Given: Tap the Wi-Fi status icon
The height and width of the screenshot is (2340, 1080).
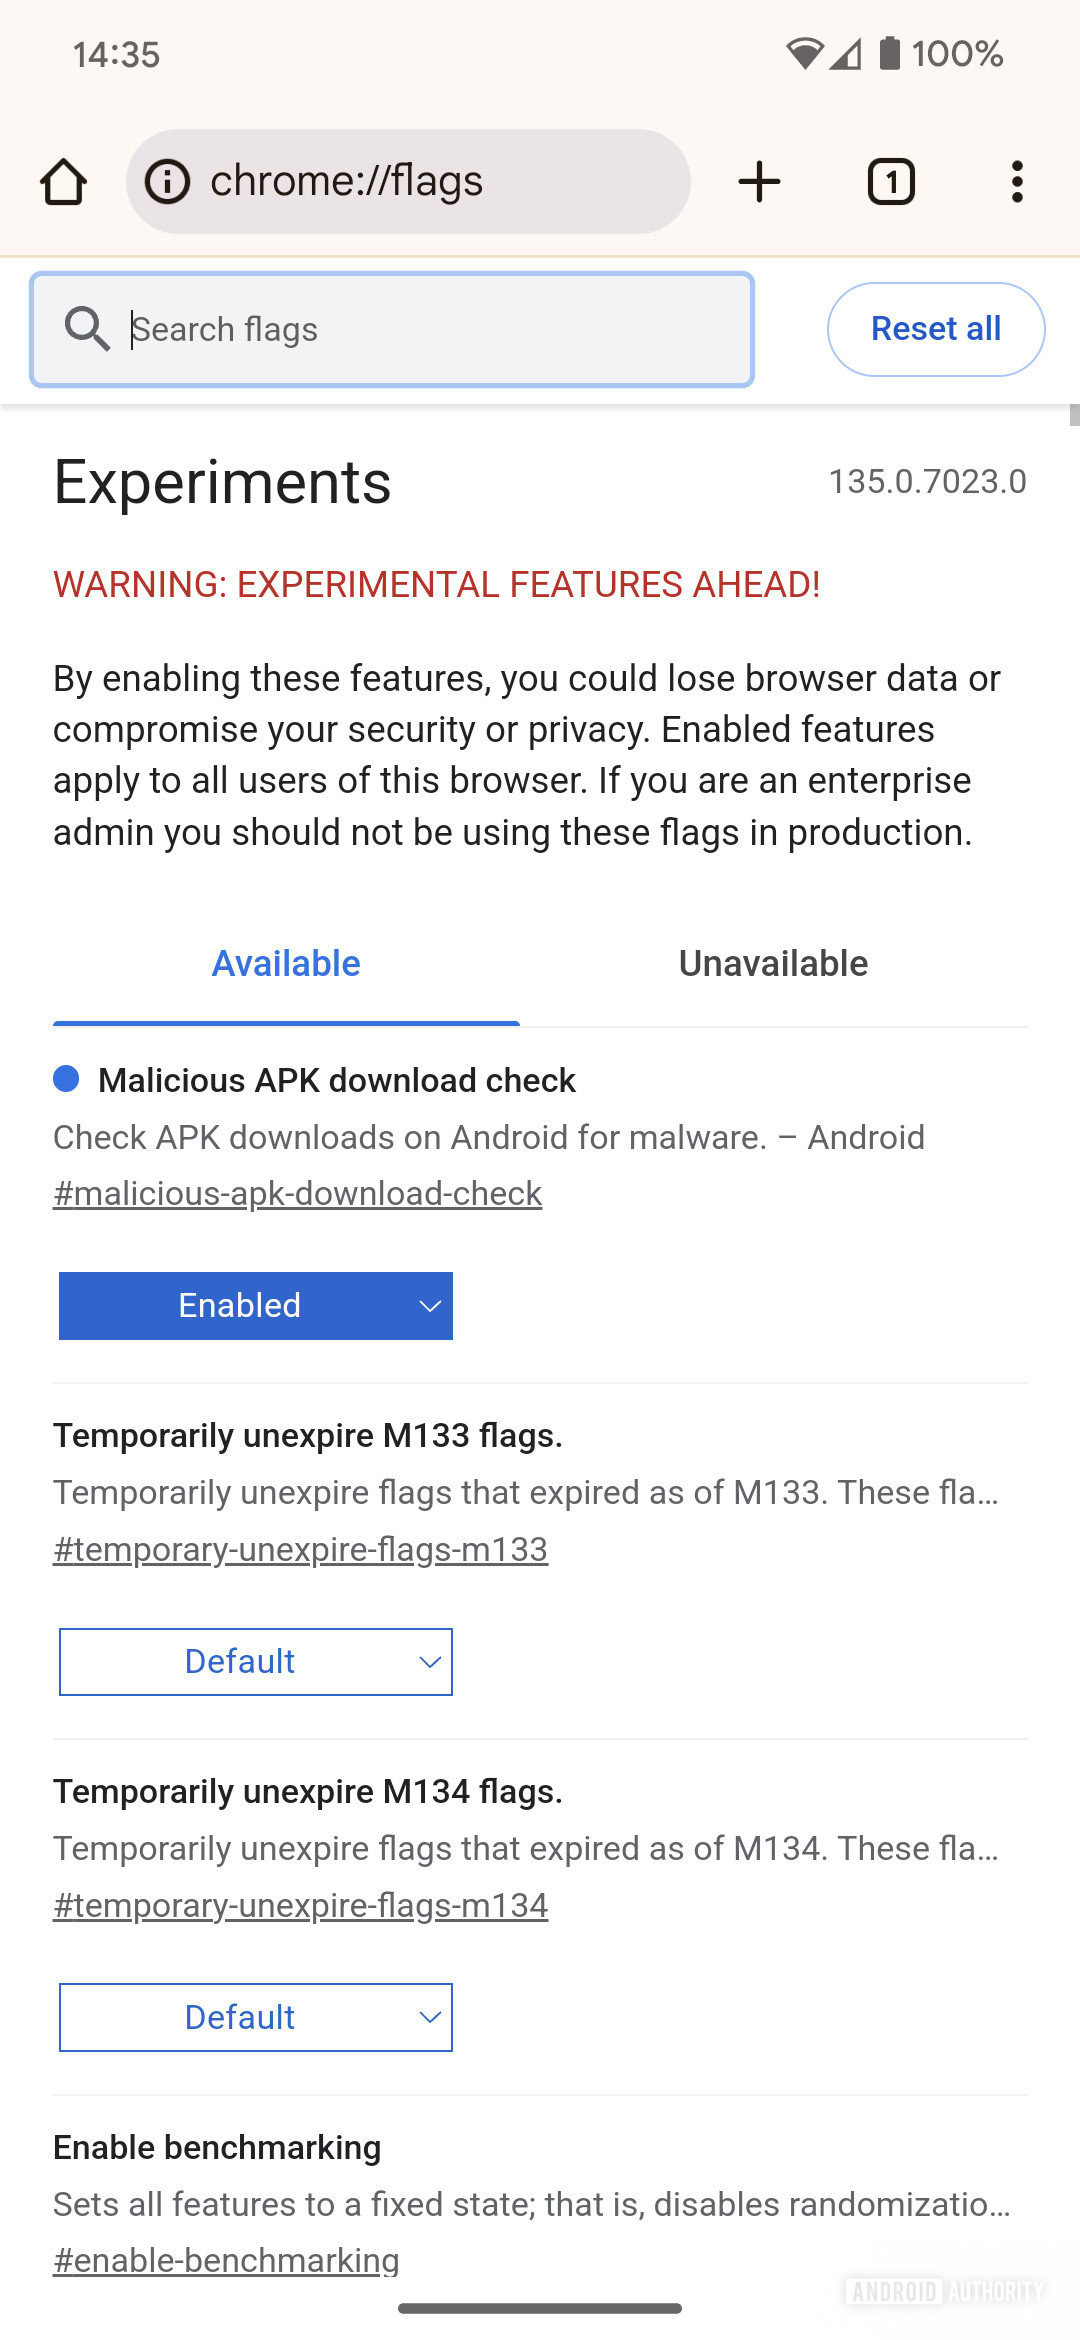Looking at the screenshot, I should coord(804,53).
